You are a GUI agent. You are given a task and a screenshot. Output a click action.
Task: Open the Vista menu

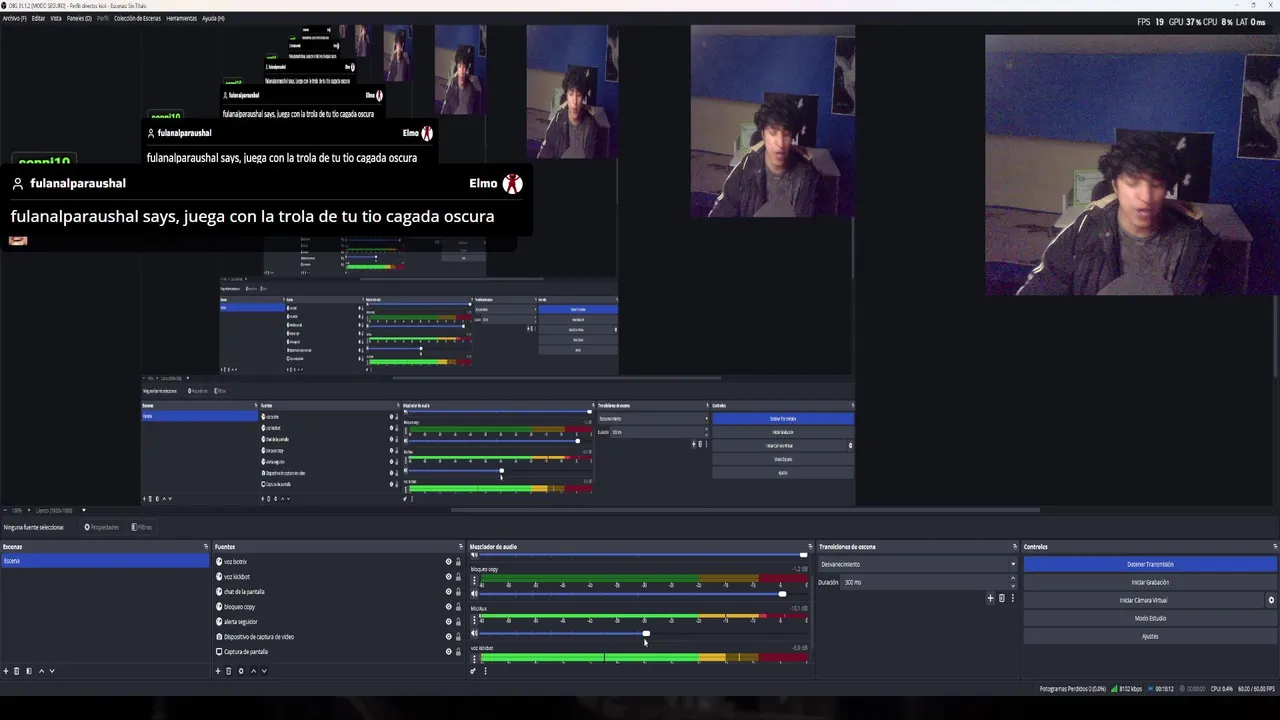56,18
